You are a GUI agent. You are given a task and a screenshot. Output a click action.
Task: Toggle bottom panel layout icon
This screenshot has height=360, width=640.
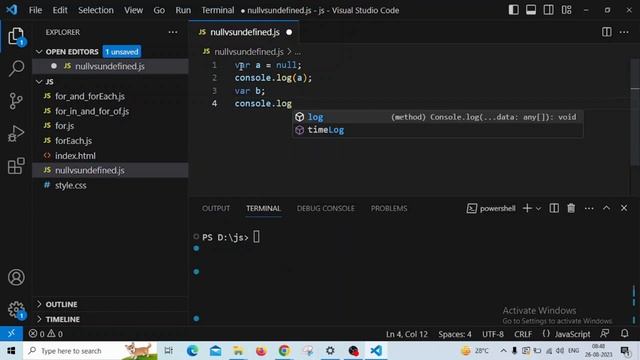click(x=531, y=10)
